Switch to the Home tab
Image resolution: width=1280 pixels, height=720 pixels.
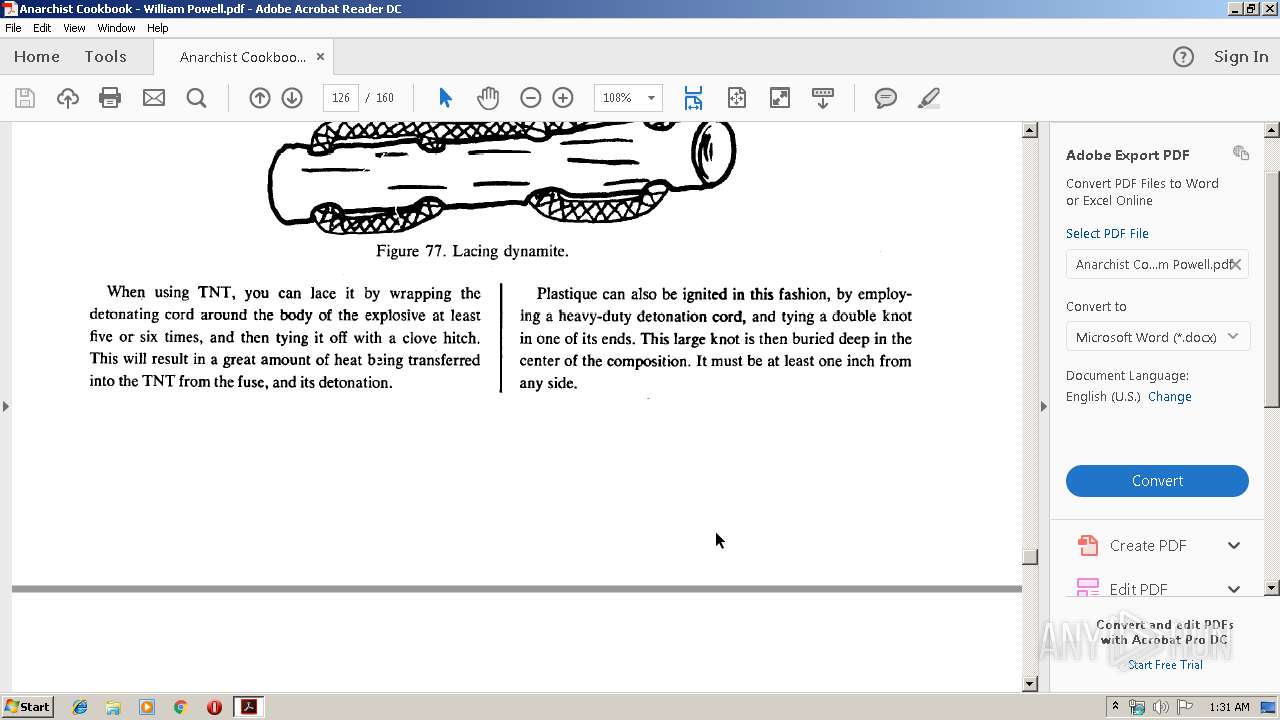[x=37, y=57]
